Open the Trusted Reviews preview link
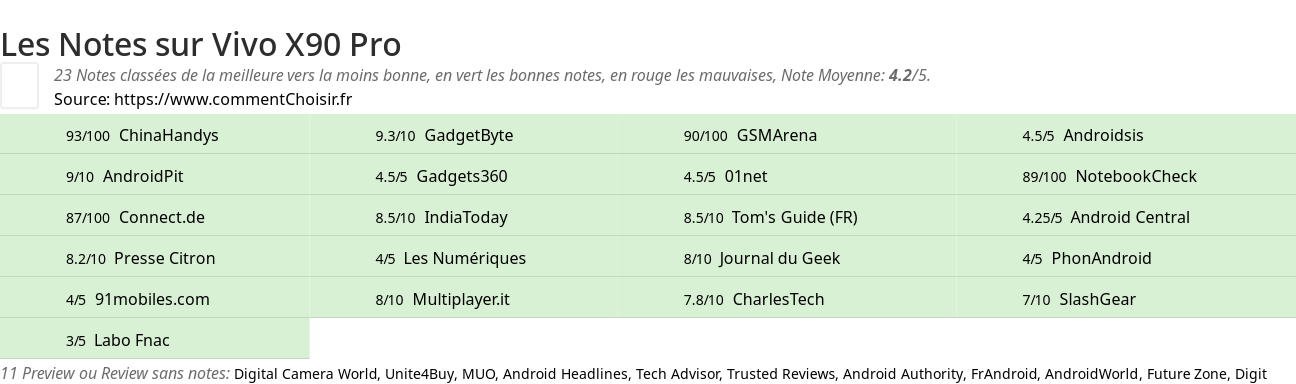The height and width of the screenshot is (384, 1296). pos(781,374)
